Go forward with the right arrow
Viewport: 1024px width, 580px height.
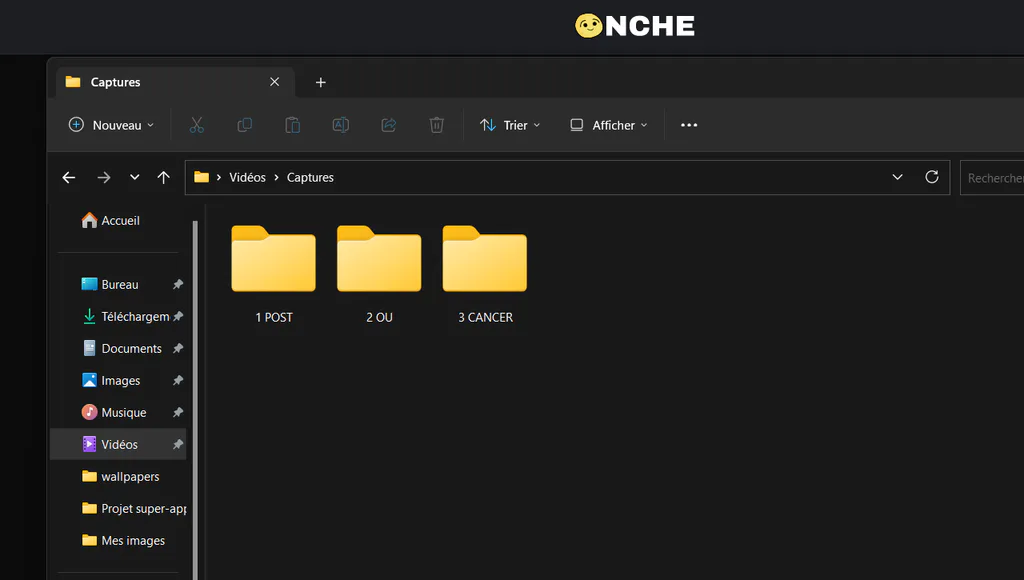(104, 178)
